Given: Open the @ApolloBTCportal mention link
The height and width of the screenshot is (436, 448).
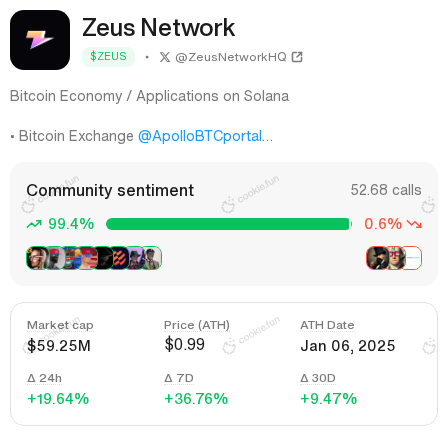Looking at the screenshot, I should [x=200, y=136].
